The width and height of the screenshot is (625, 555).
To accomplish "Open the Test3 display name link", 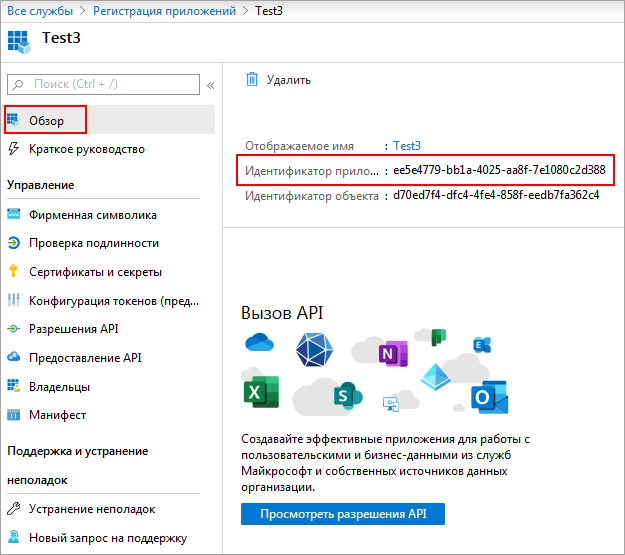I will click(407, 145).
